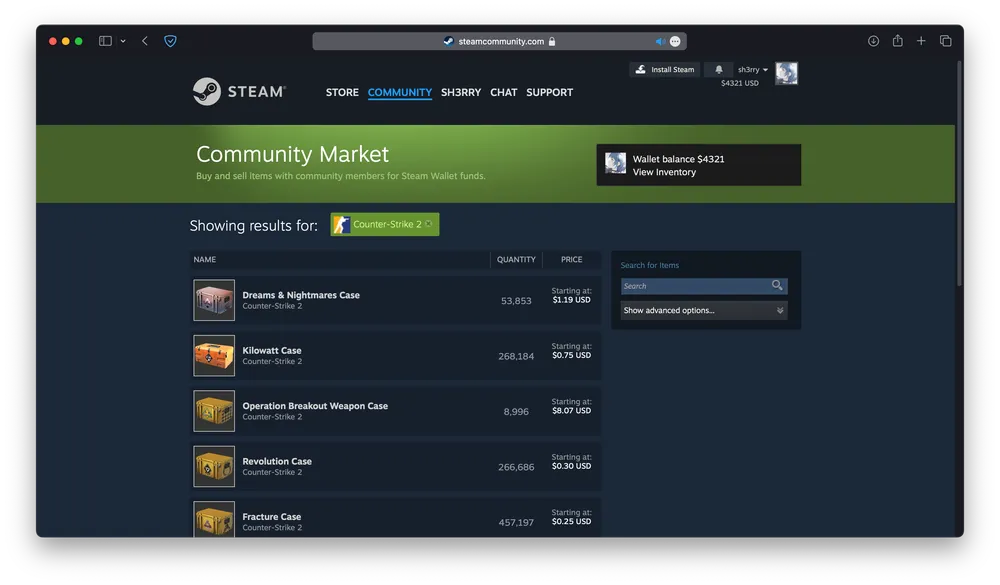Show the Safari downloads icon
Viewport: 1000px width, 585px height.
click(873, 41)
